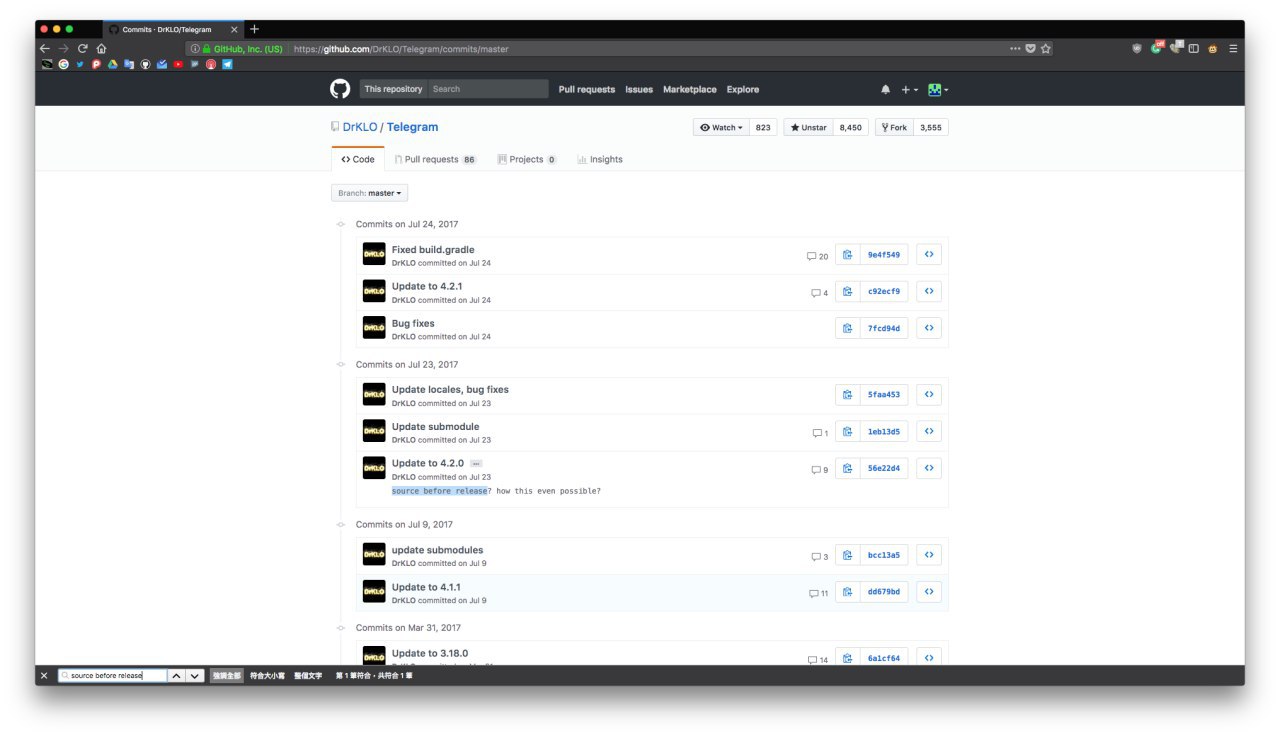This screenshot has height=736, width=1280.
Task: Click the GitHub repository search field
Action: click(488, 89)
